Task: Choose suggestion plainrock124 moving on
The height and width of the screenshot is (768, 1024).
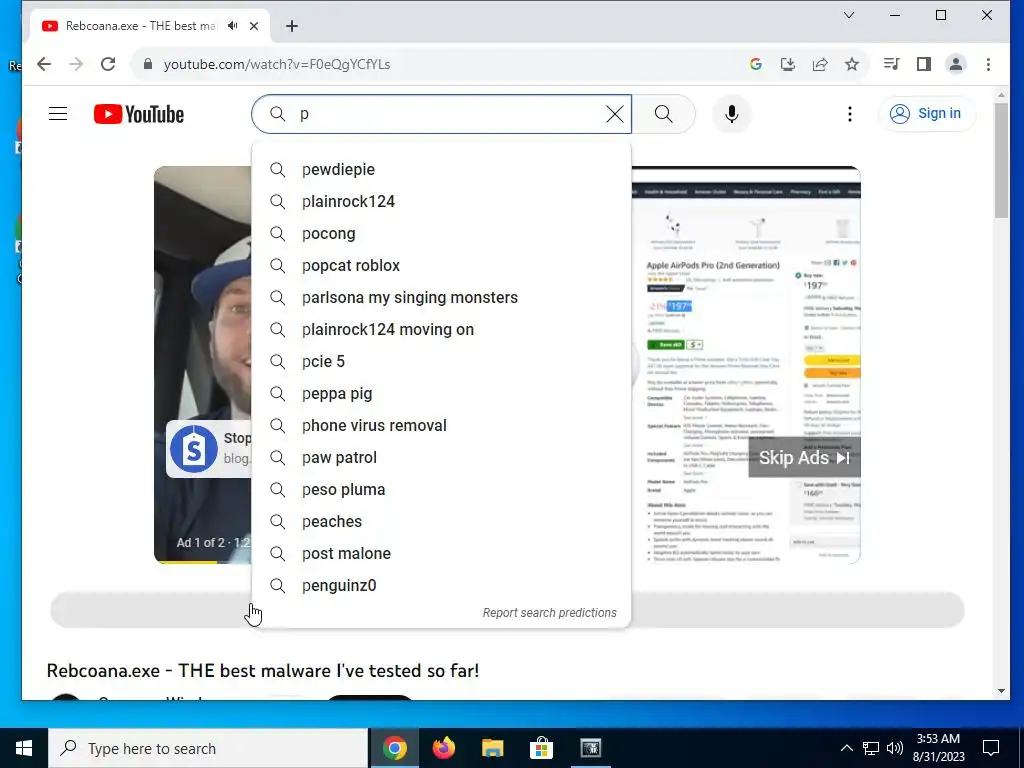Action: pos(441,329)
